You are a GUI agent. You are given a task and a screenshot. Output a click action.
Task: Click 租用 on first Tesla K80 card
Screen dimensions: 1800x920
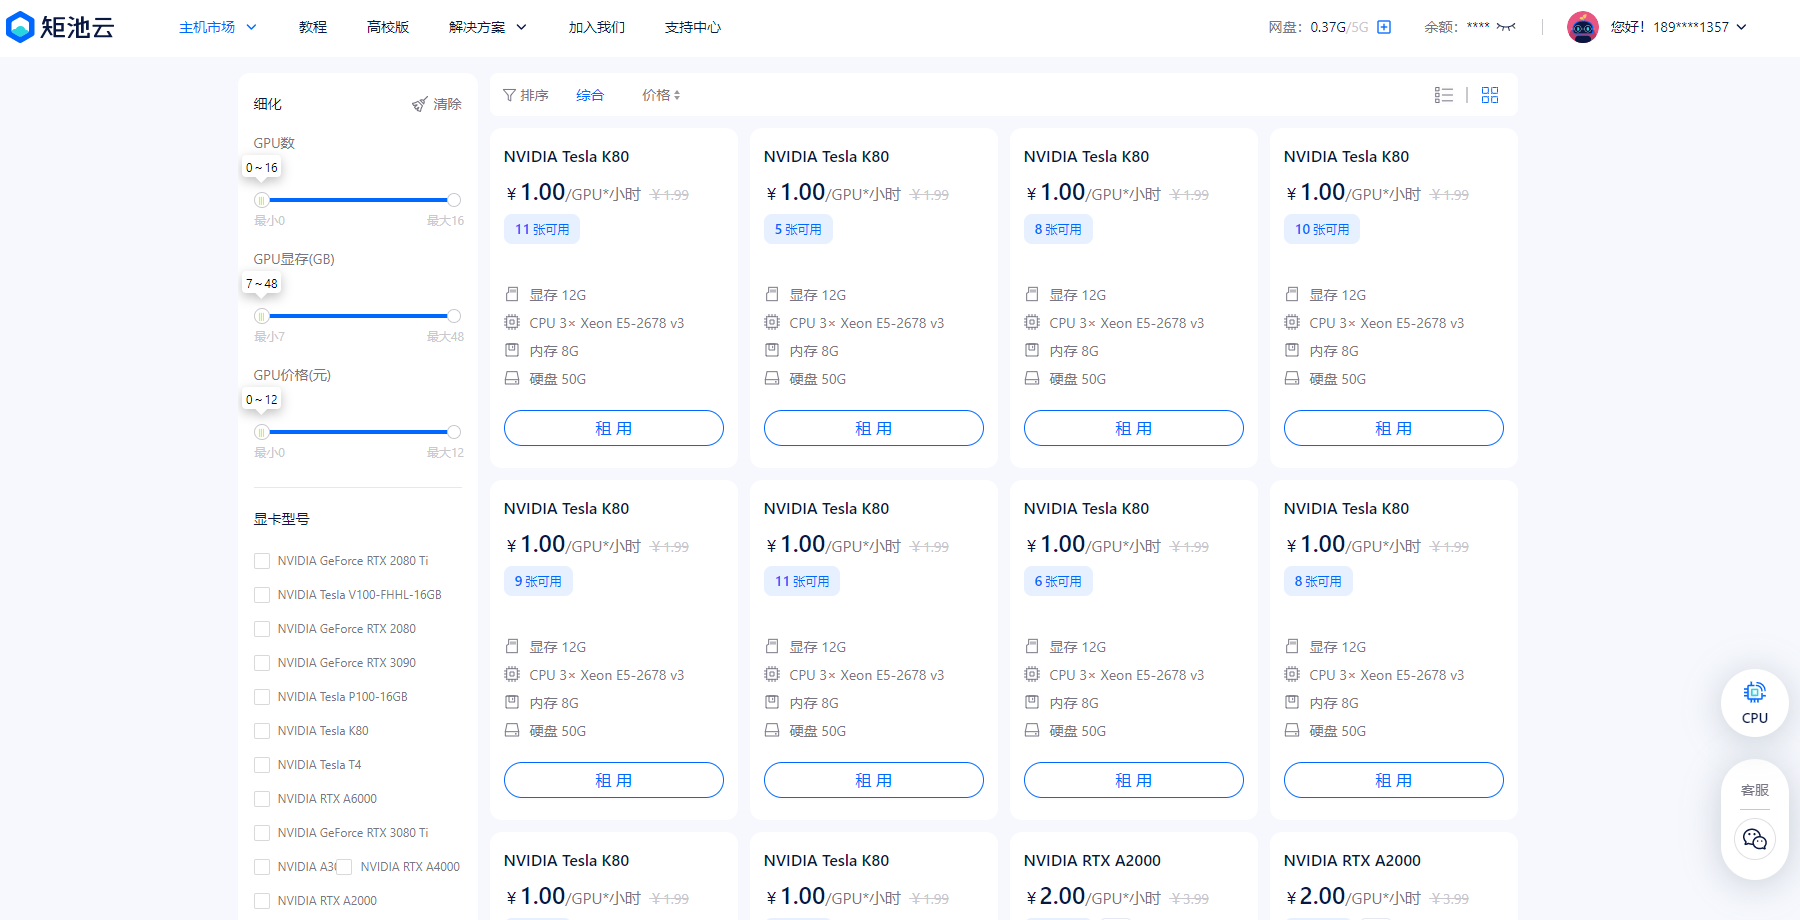pos(613,428)
